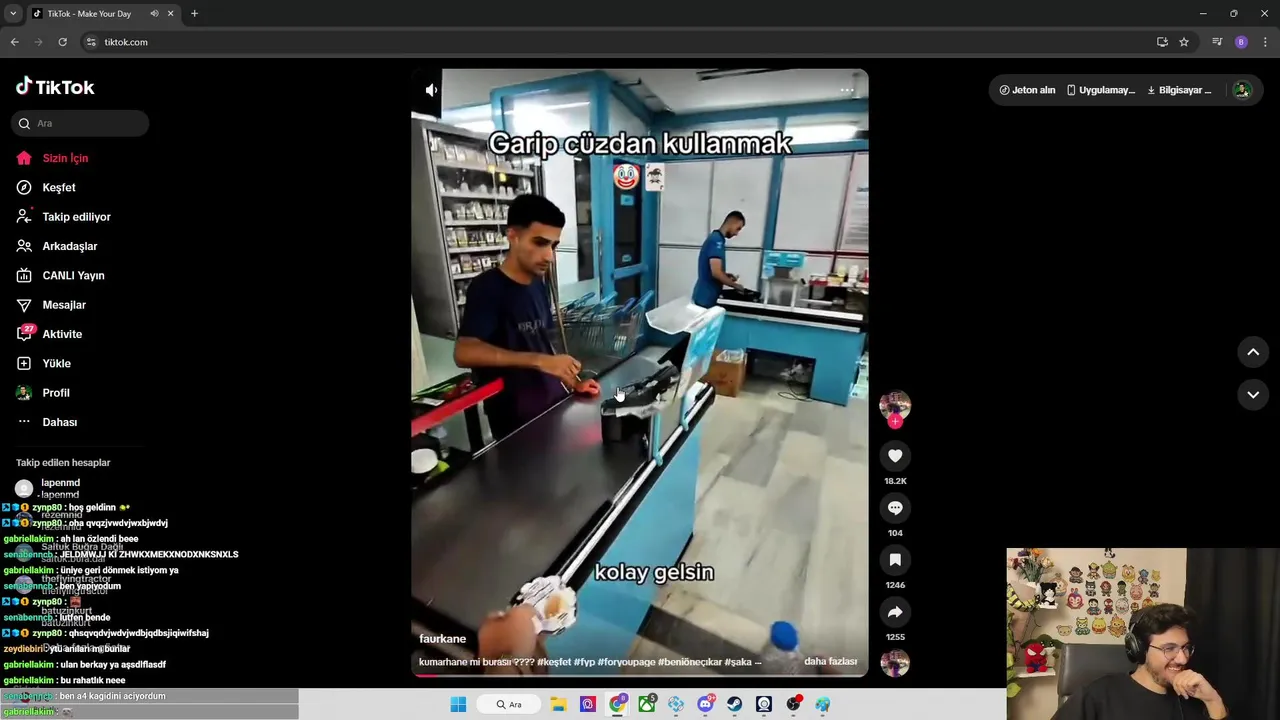Viewport: 1280px width, 720px height.
Task: Bookmark the video to favorites
Action: [895, 560]
